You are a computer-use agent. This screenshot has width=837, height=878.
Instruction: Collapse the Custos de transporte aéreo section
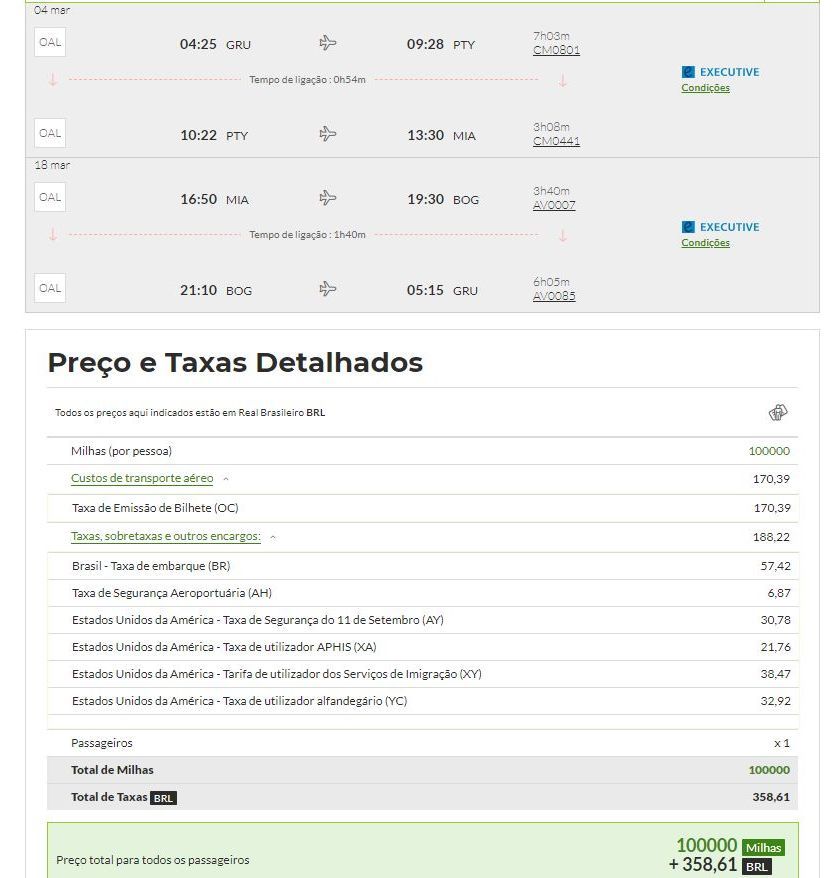click(x=142, y=478)
